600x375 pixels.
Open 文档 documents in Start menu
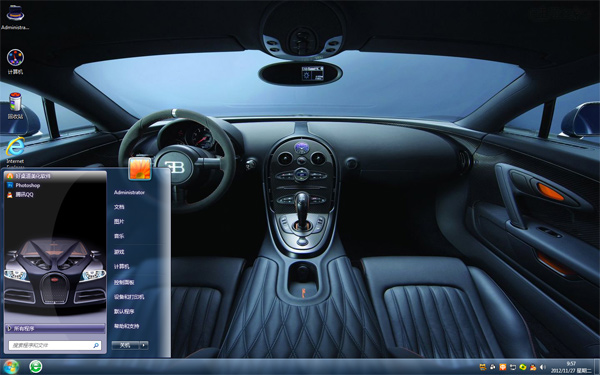(x=119, y=207)
